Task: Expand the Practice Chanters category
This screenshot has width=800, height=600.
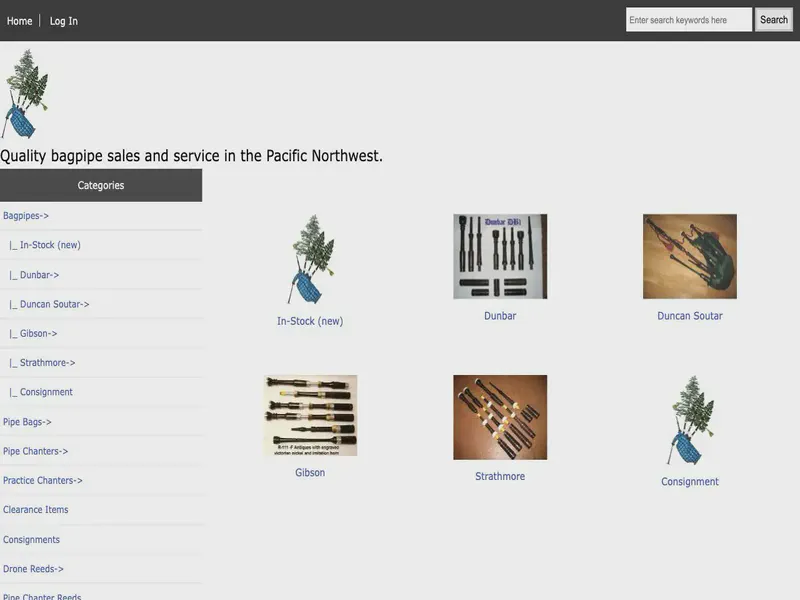Action: [42, 480]
